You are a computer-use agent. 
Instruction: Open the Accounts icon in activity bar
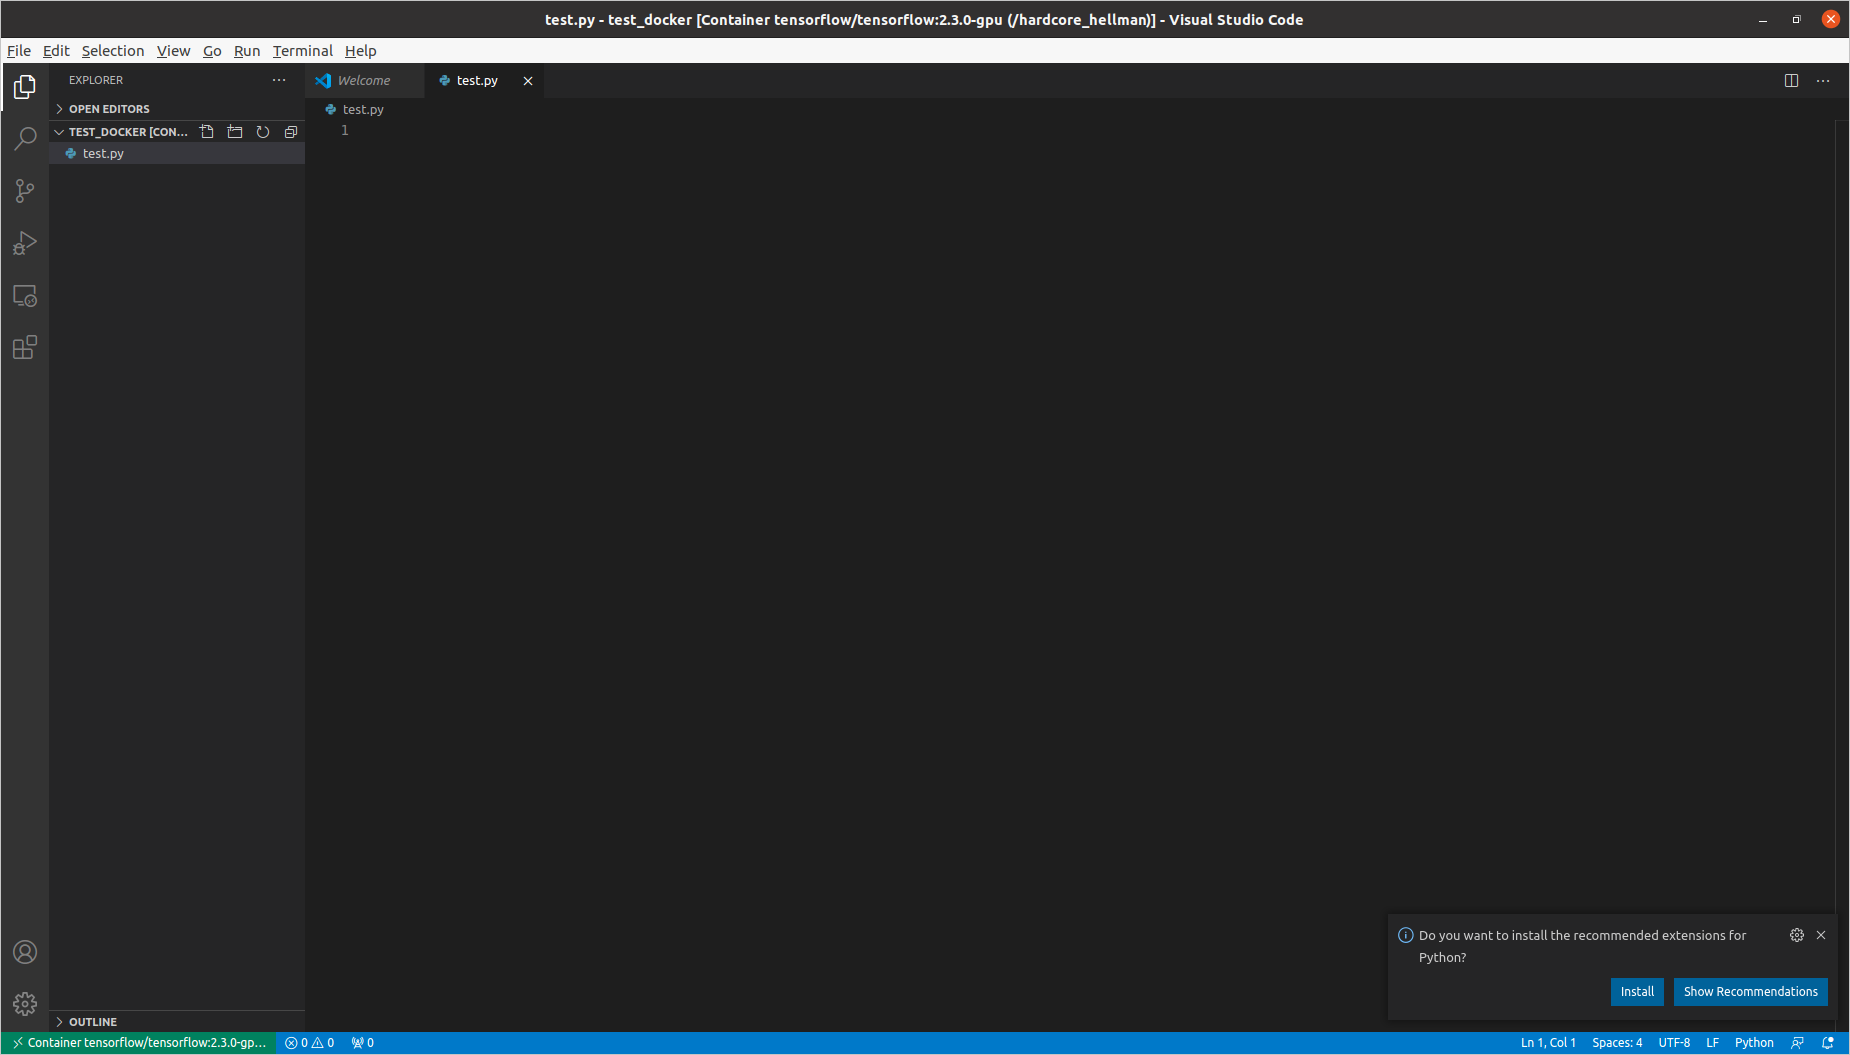[x=25, y=952]
